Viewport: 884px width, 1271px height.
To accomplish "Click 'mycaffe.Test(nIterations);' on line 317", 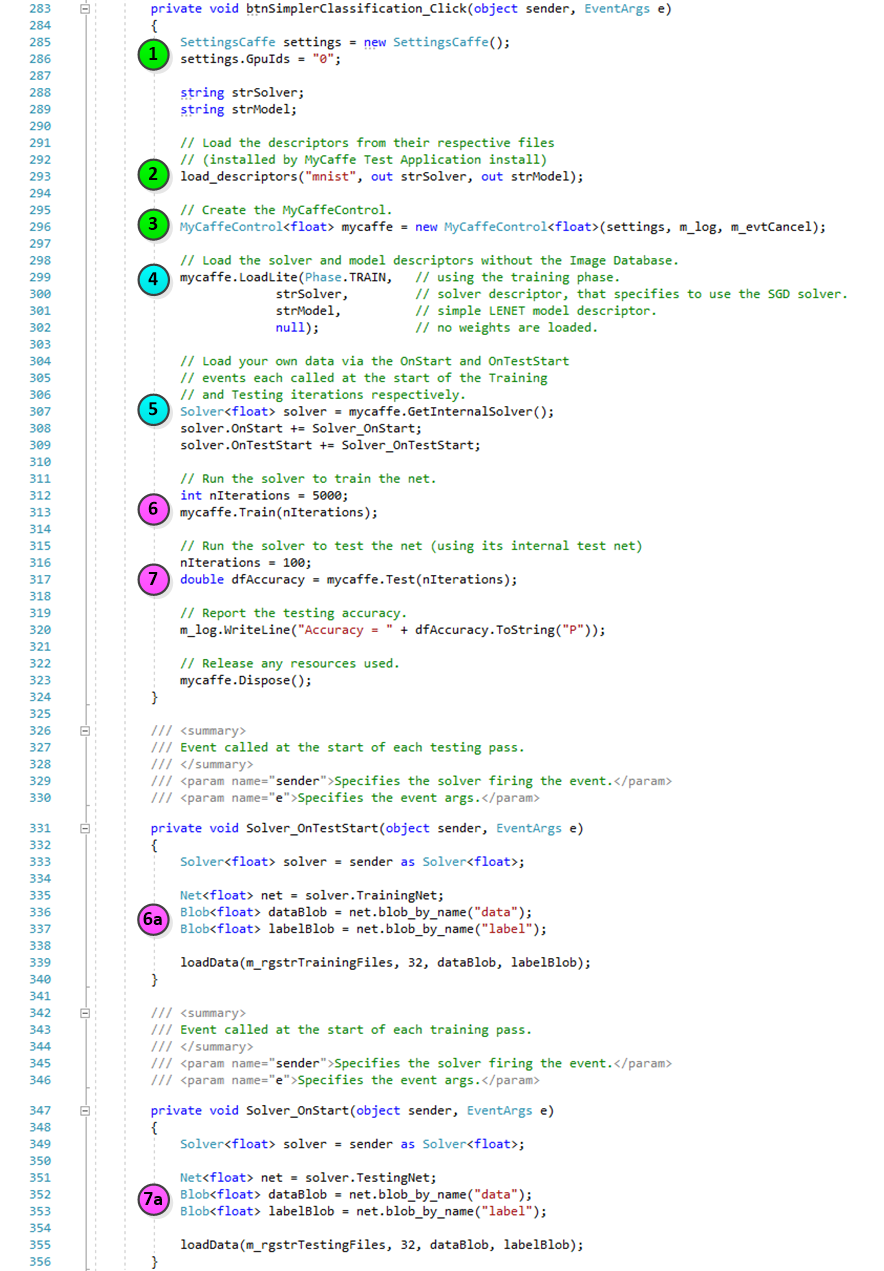I will (x=422, y=579).
